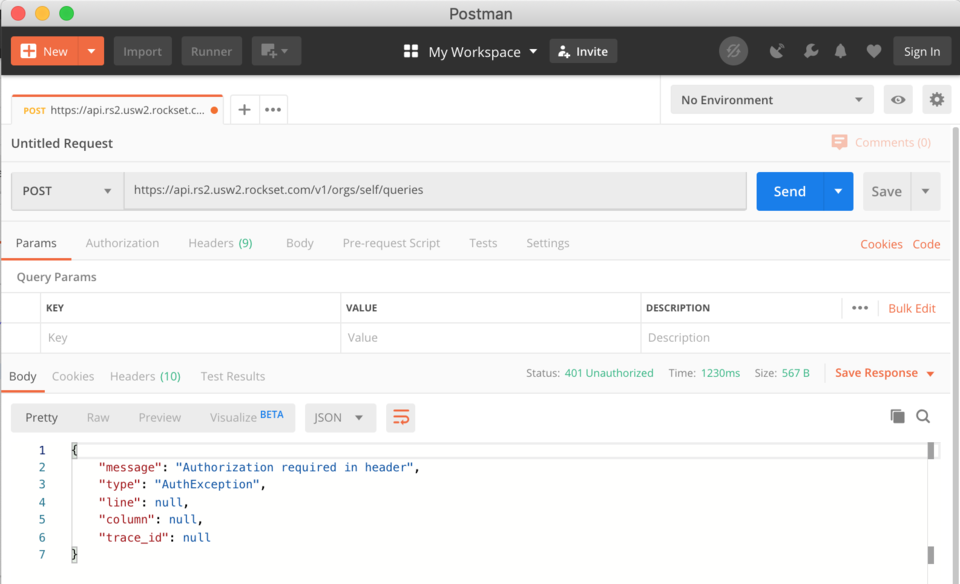Click the sync status icon in header
Screen dimensions: 960x584
[733, 51]
